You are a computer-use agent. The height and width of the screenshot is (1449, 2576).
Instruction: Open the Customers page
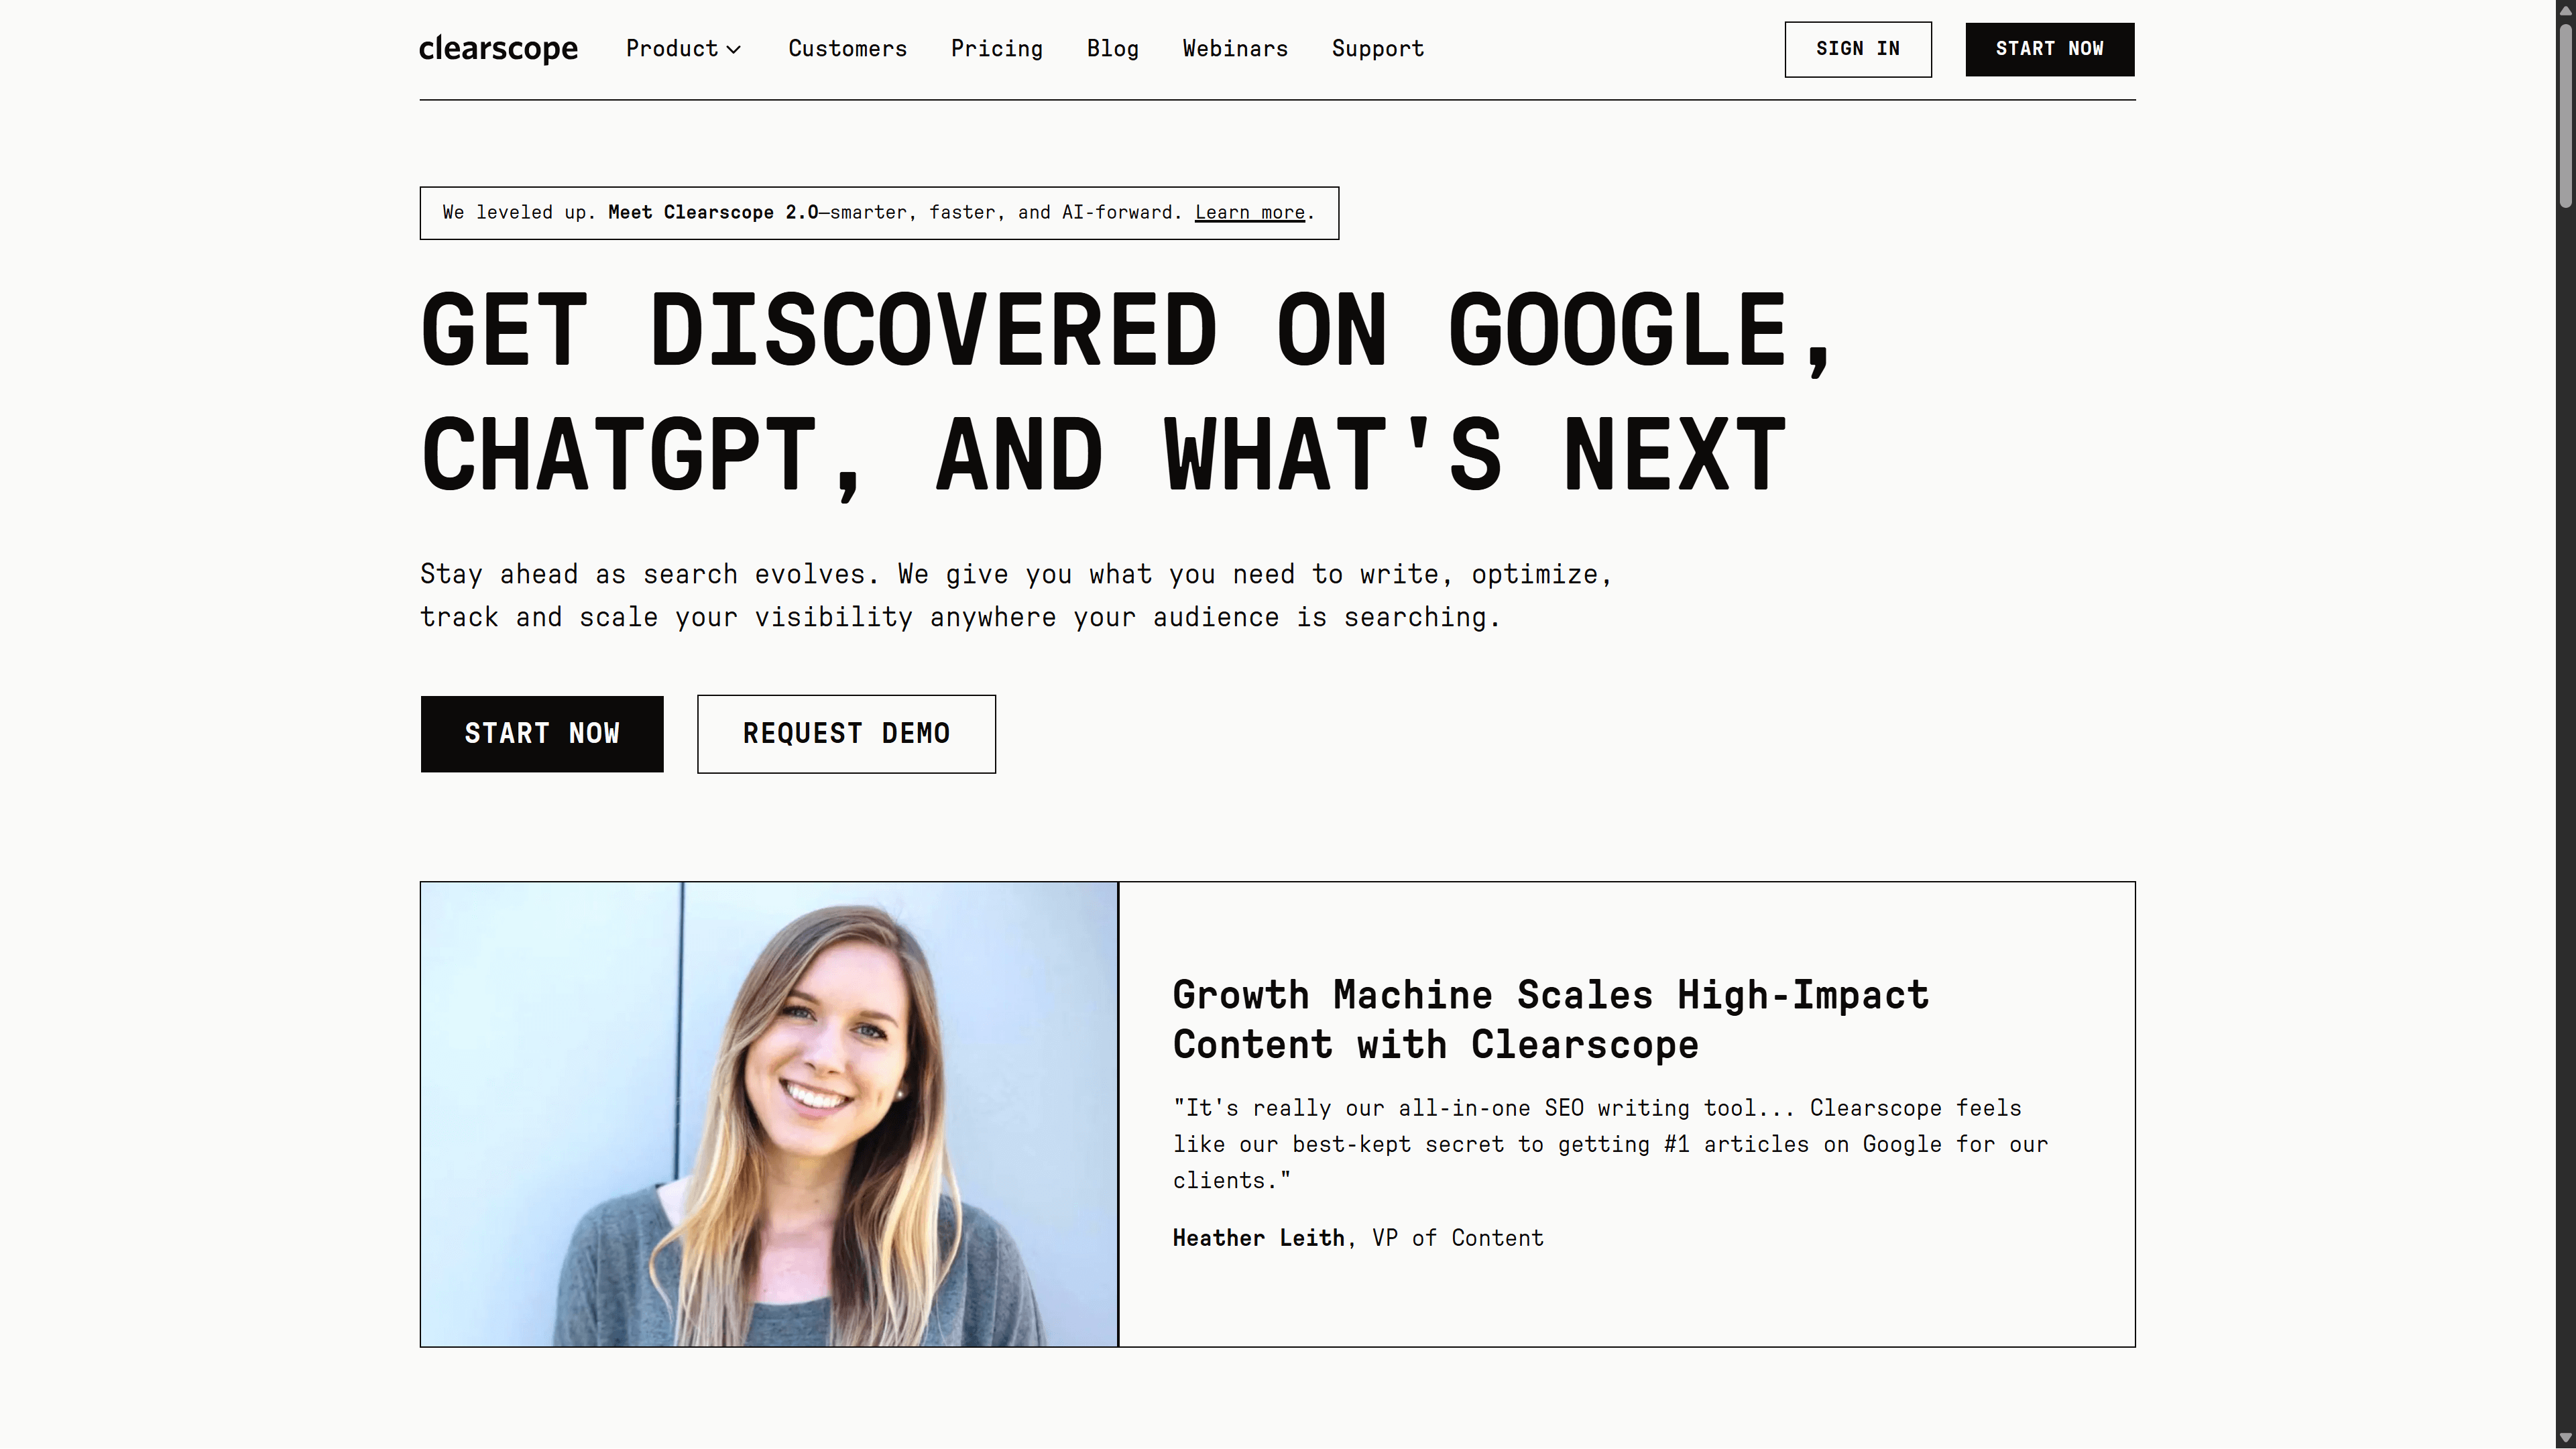[x=847, y=48]
